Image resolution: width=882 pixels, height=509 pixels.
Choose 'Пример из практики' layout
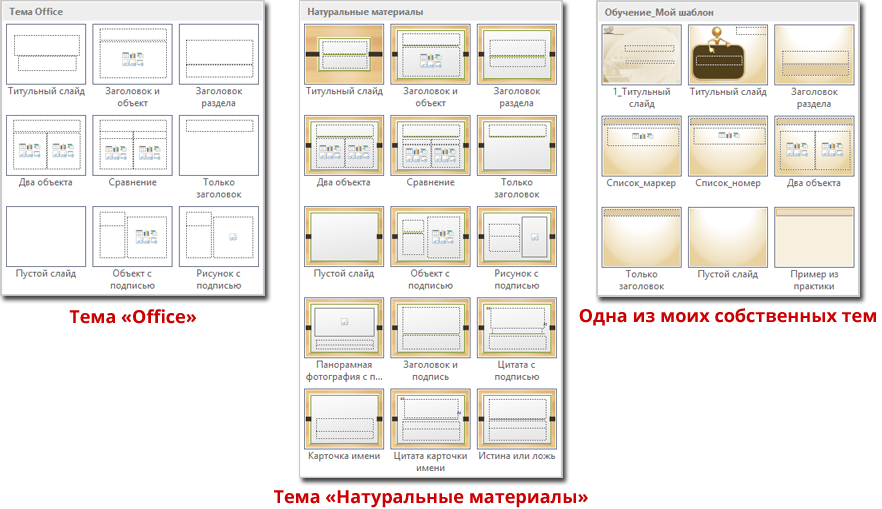[814, 237]
